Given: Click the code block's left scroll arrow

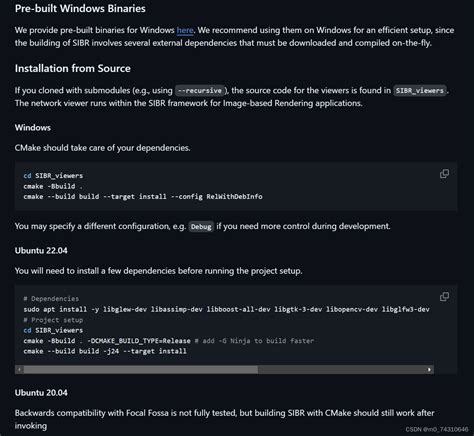Looking at the screenshot, I should [20, 369].
